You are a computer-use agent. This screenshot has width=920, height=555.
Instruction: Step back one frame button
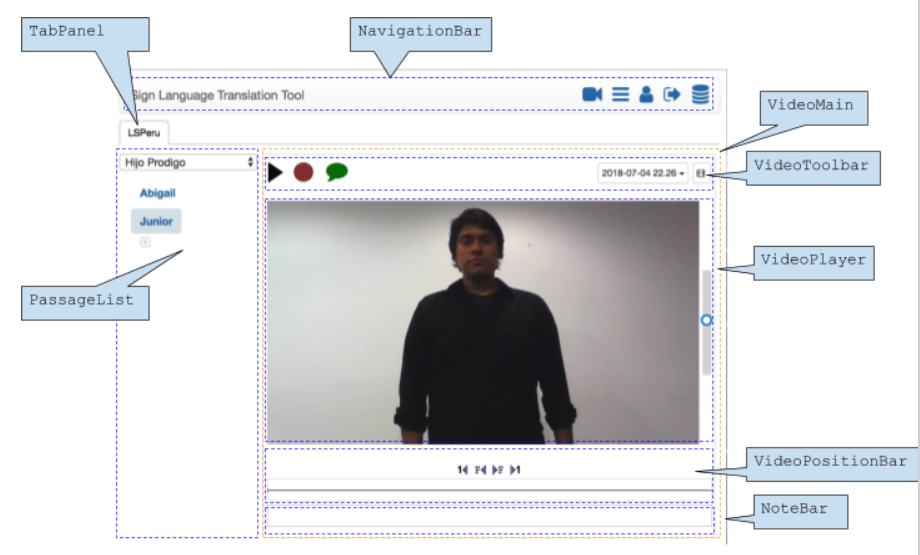coord(480,469)
